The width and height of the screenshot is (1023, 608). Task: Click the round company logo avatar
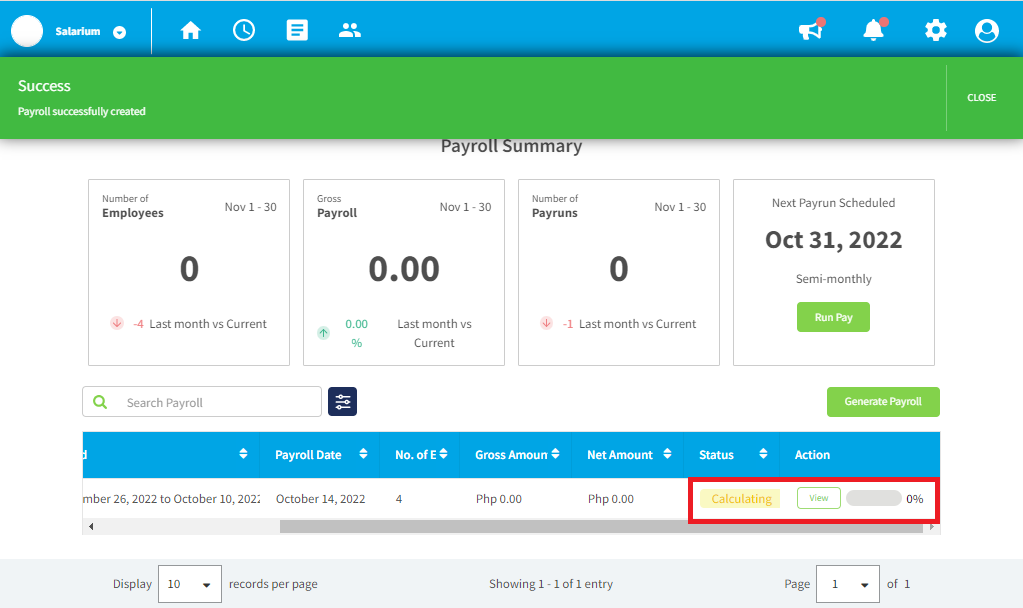(x=27, y=31)
